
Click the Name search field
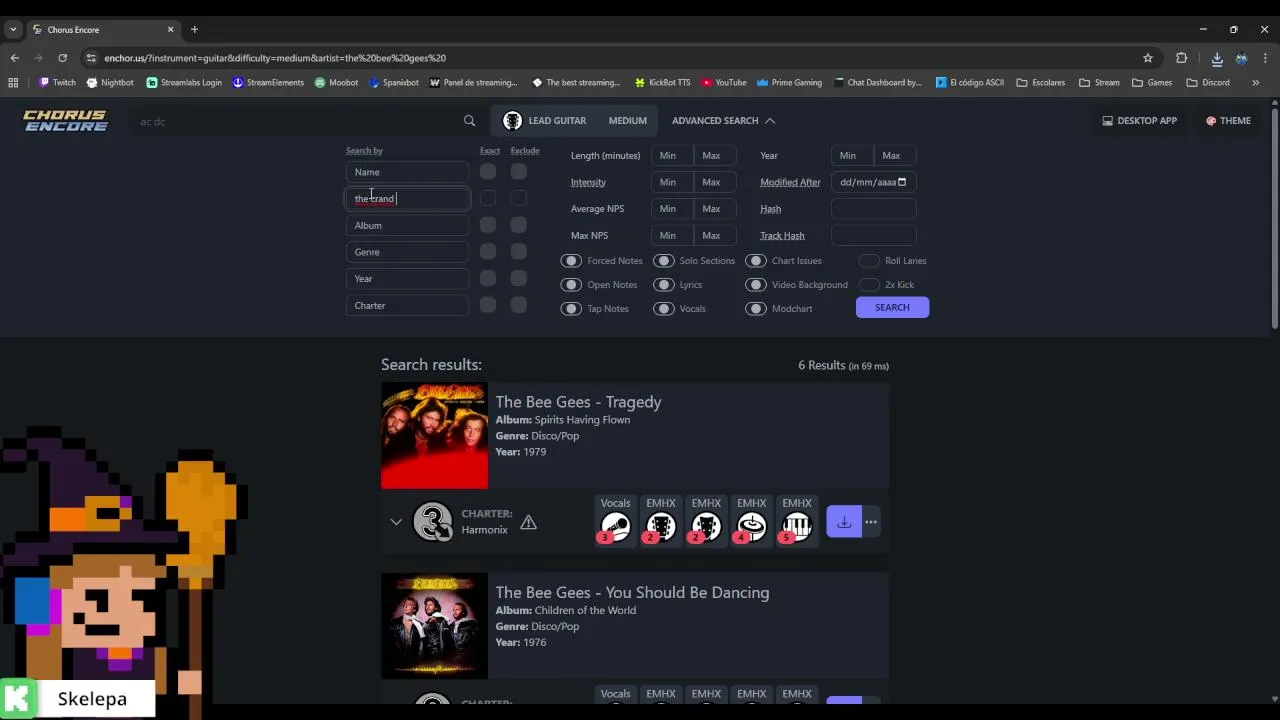click(408, 172)
